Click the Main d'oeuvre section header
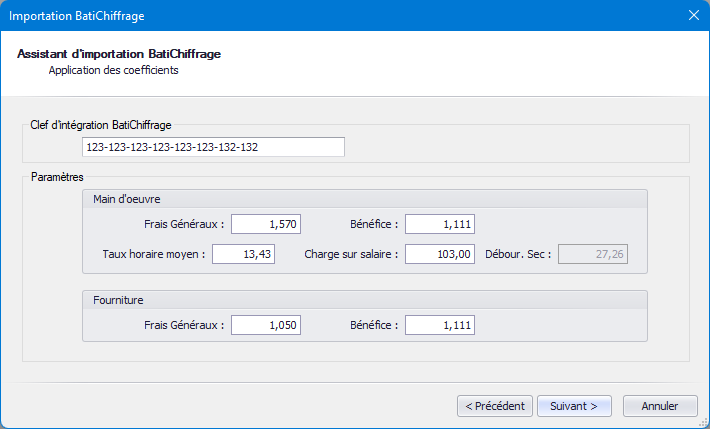The height and width of the screenshot is (429, 710). point(365,199)
